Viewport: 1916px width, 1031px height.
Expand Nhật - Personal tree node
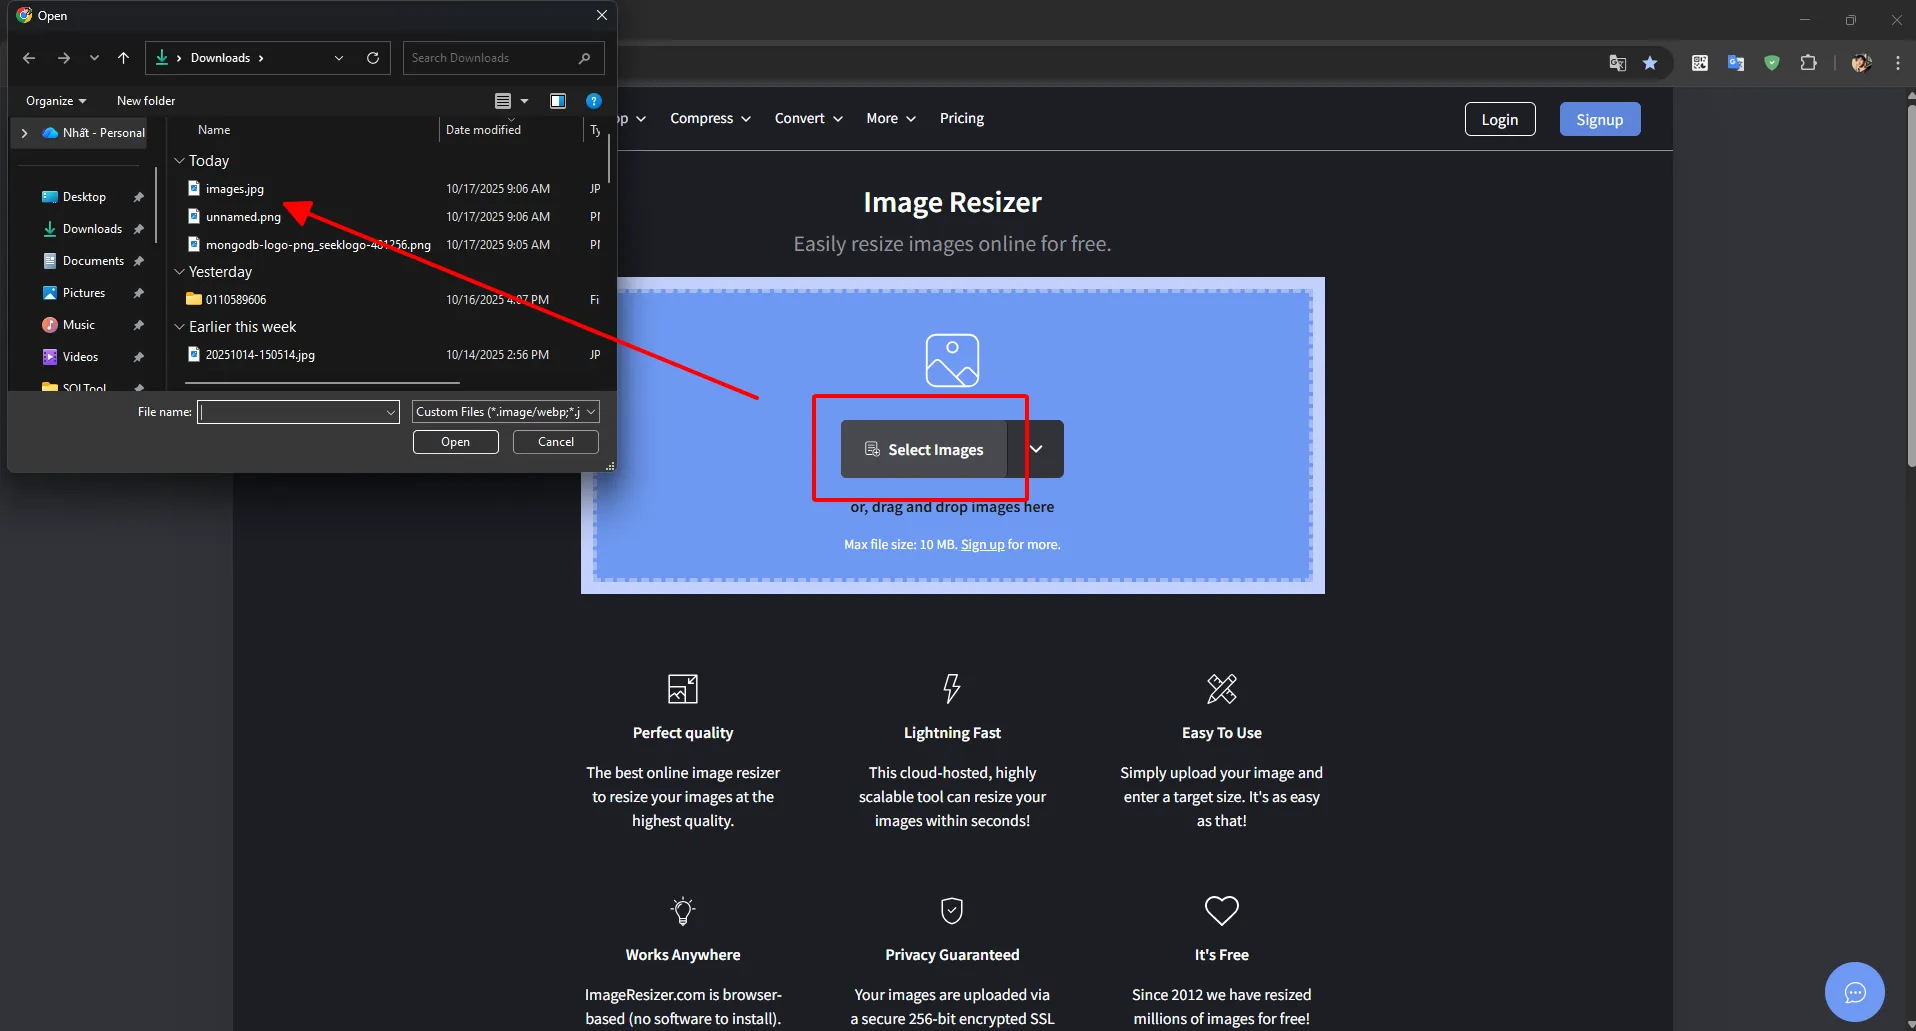click(24, 133)
